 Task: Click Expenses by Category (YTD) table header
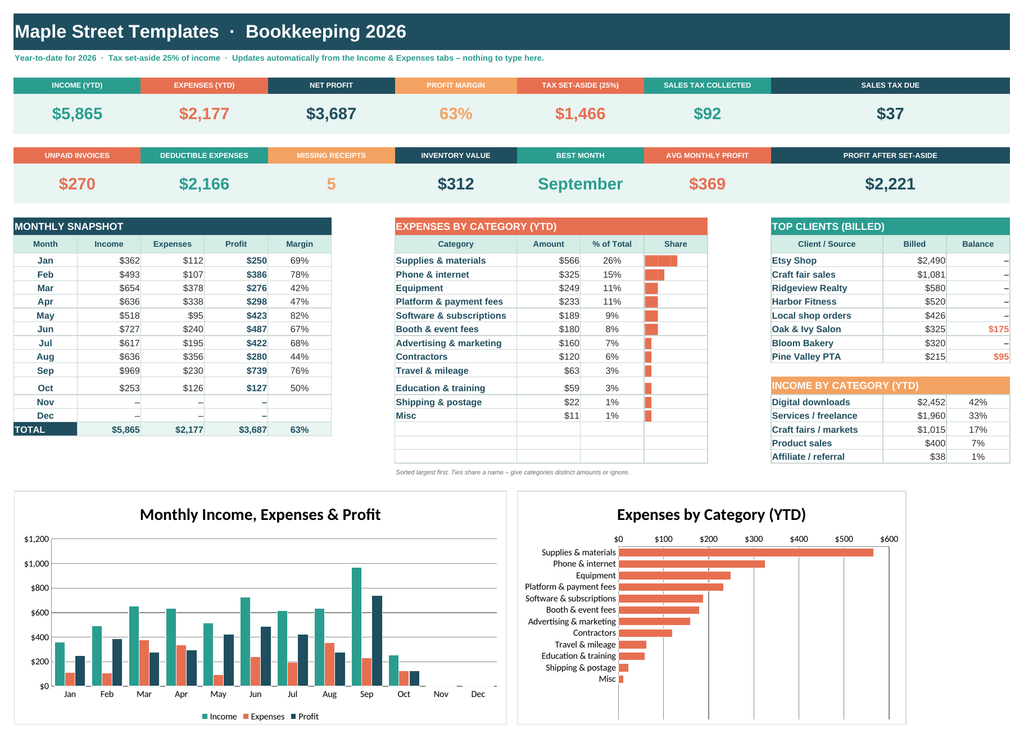click(x=551, y=227)
